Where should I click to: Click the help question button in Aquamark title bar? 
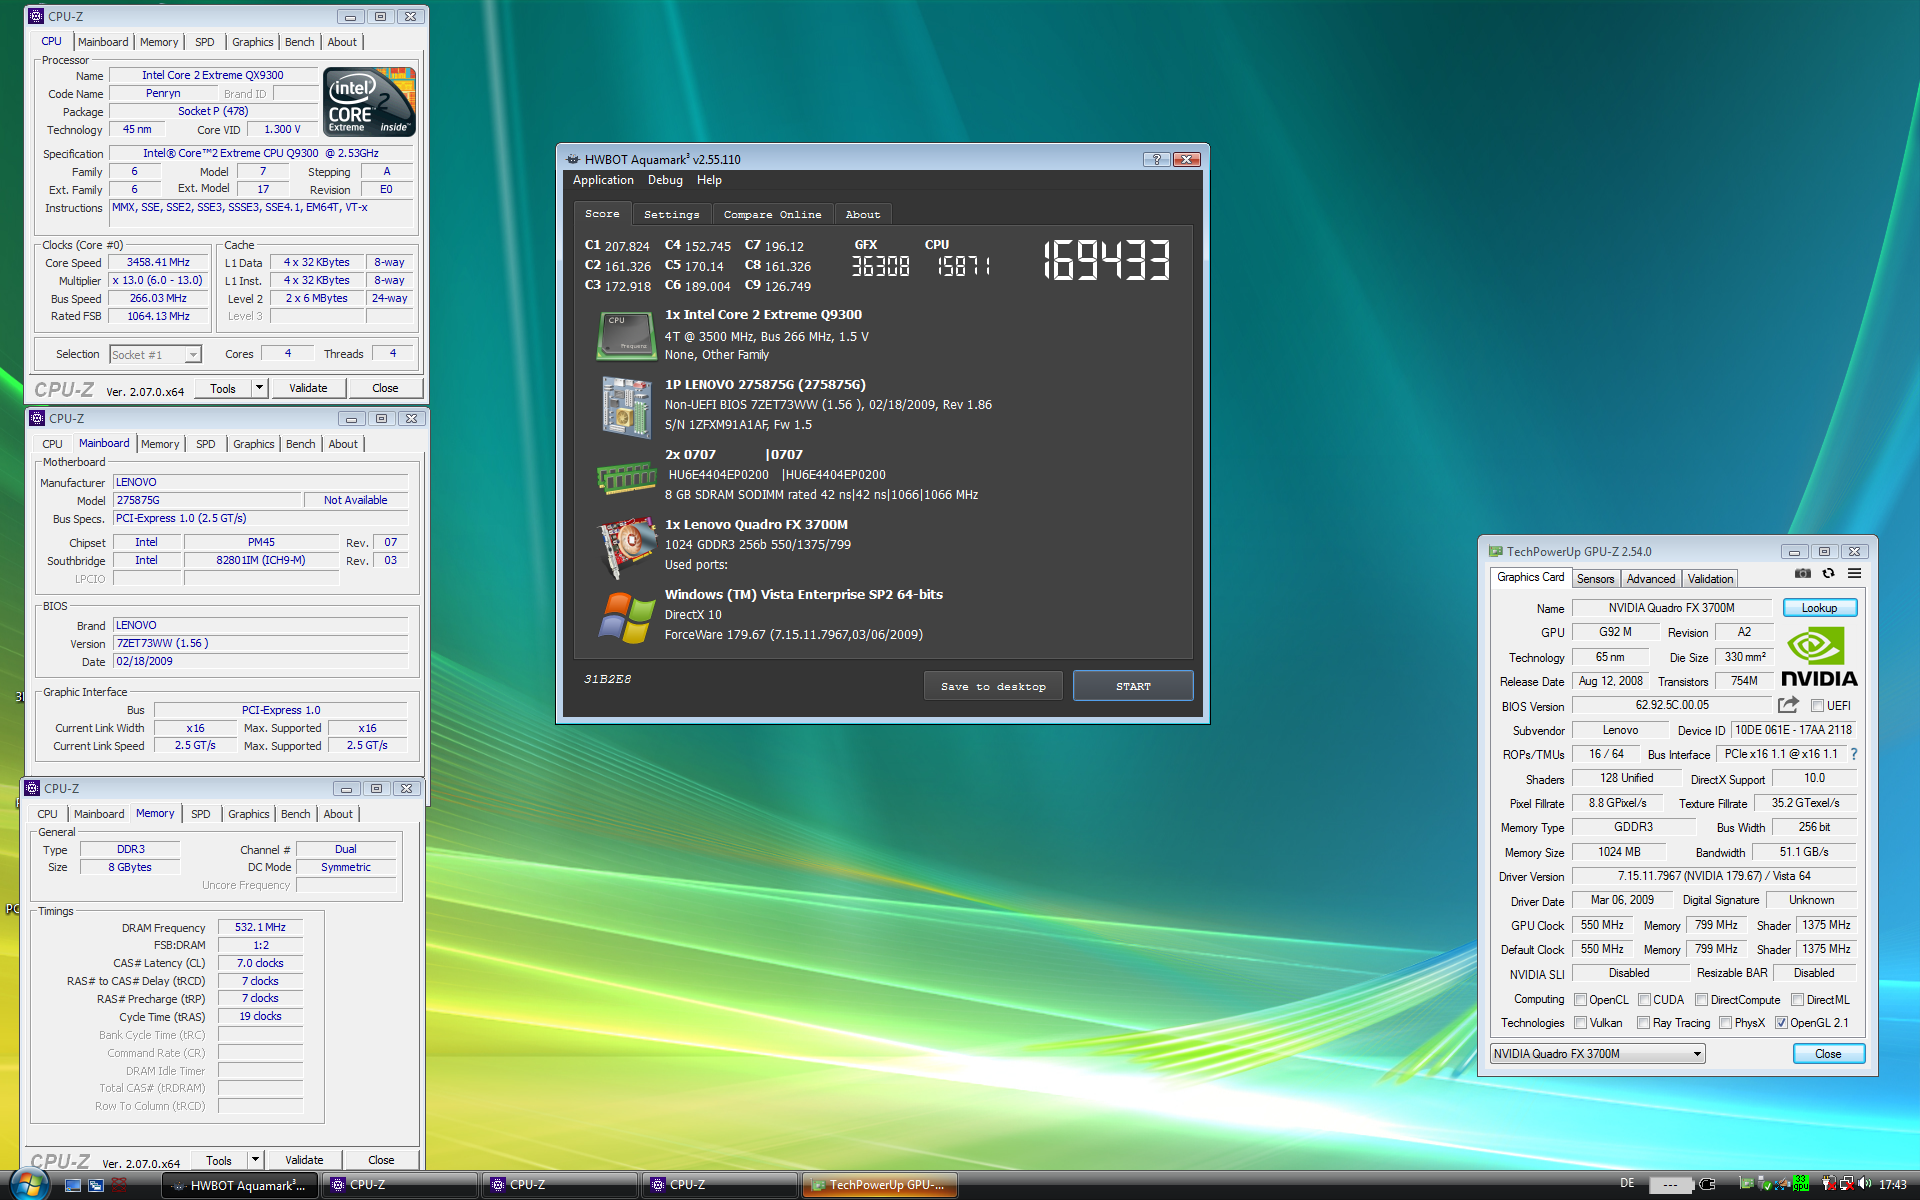1156,159
